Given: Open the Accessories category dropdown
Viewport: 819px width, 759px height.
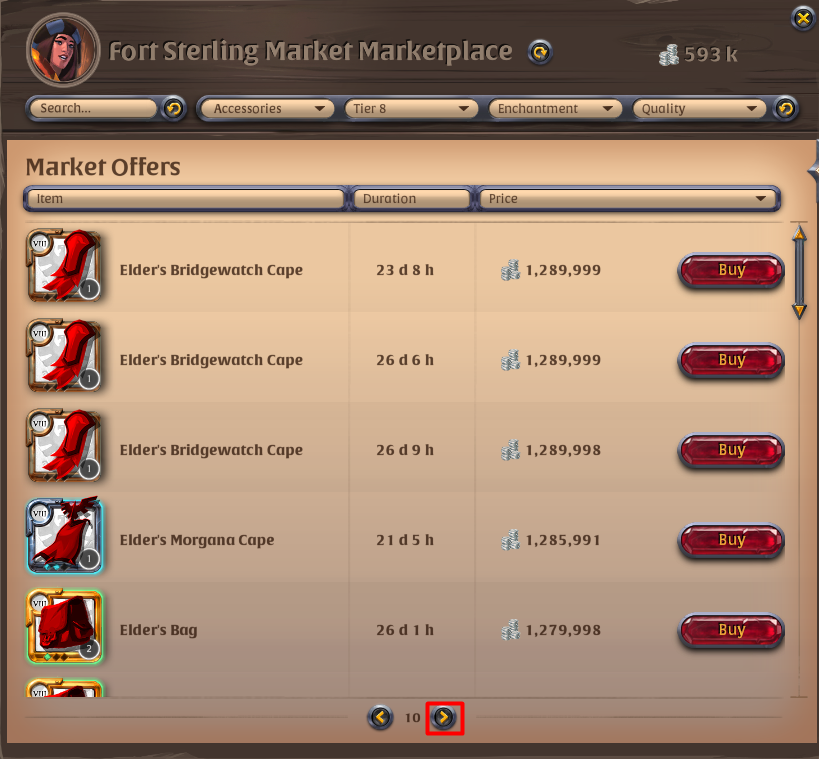Looking at the screenshot, I should click(x=266, y=109).
